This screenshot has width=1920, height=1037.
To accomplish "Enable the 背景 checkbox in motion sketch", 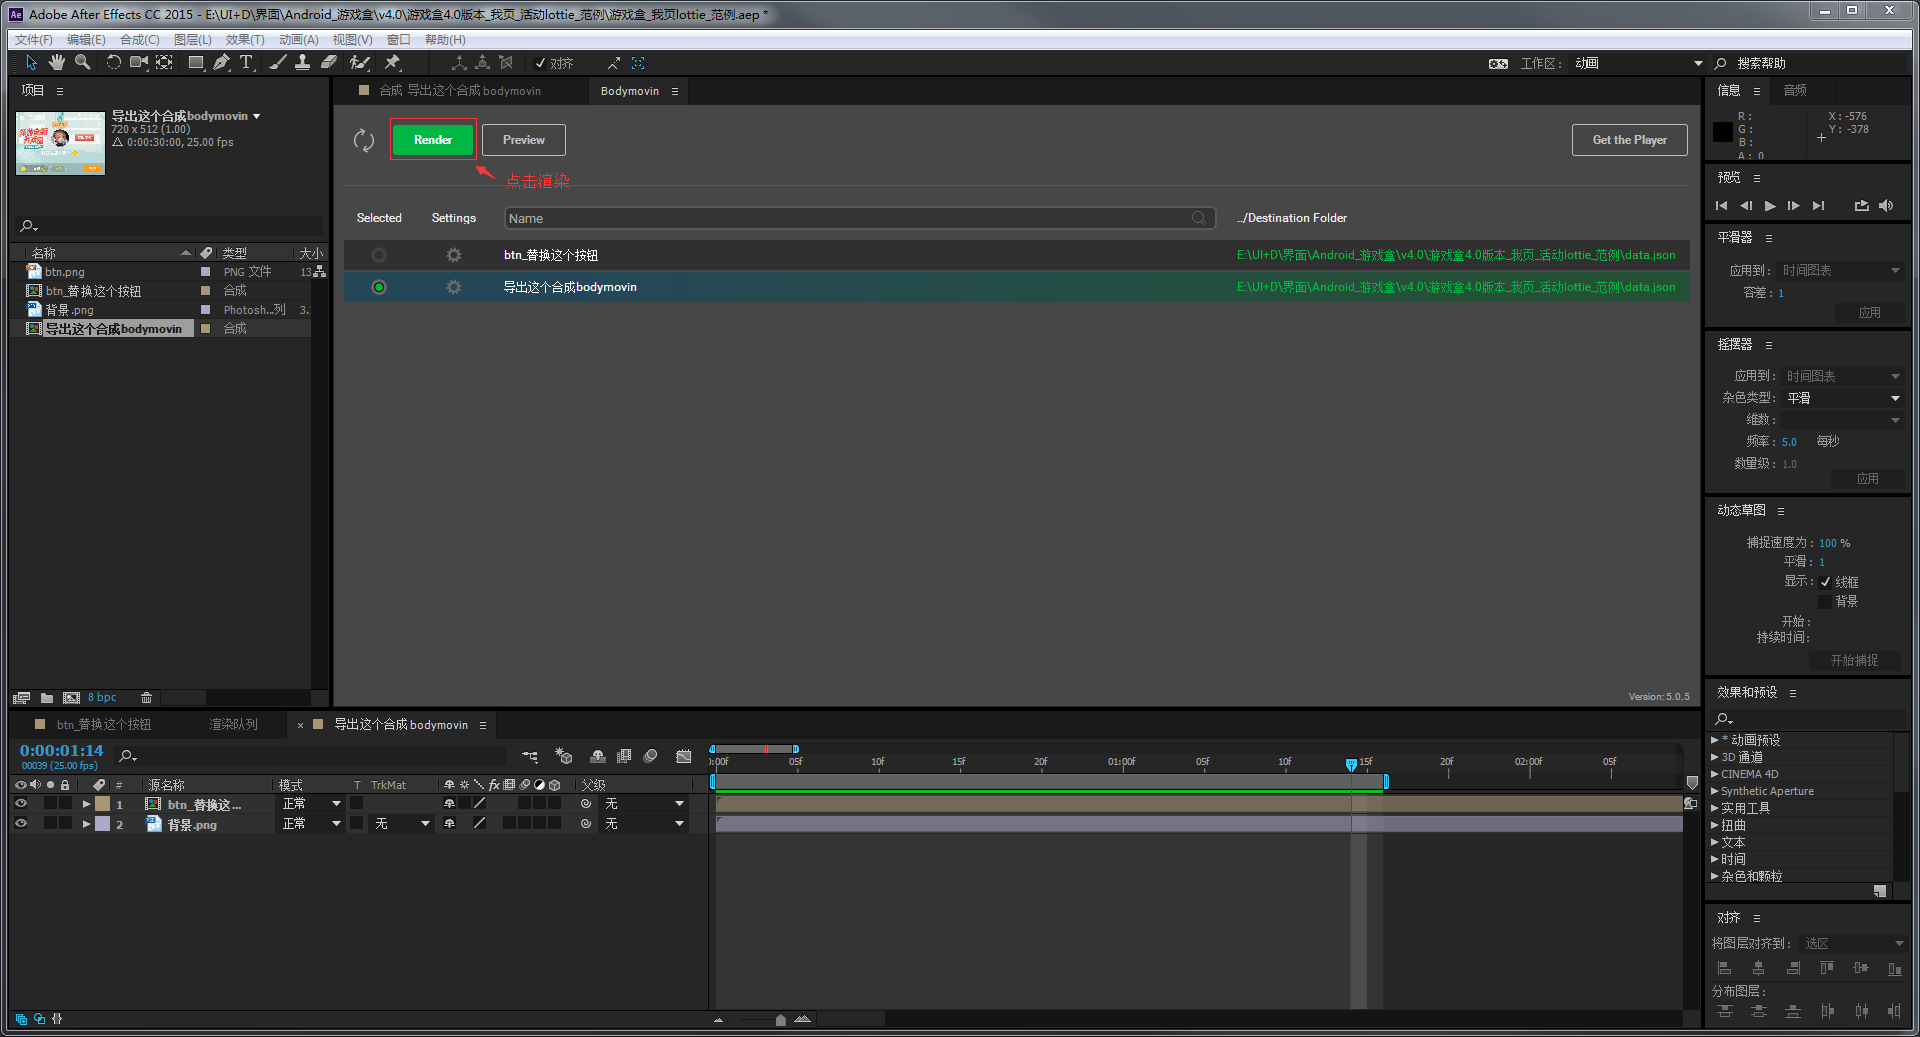I will (x=1825, y=602).
